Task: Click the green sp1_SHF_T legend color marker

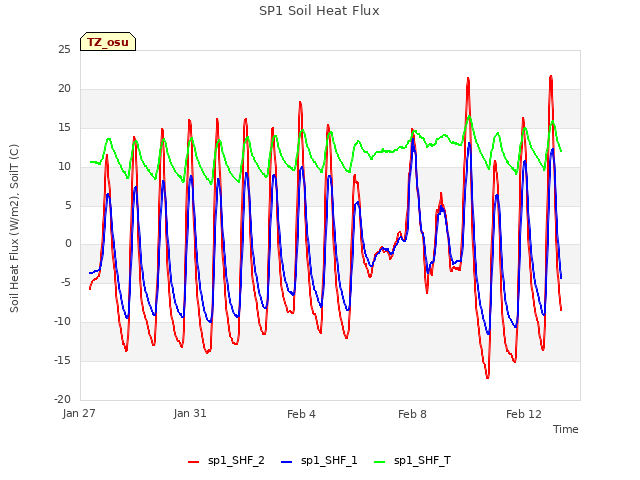Action: pos(380,462)
